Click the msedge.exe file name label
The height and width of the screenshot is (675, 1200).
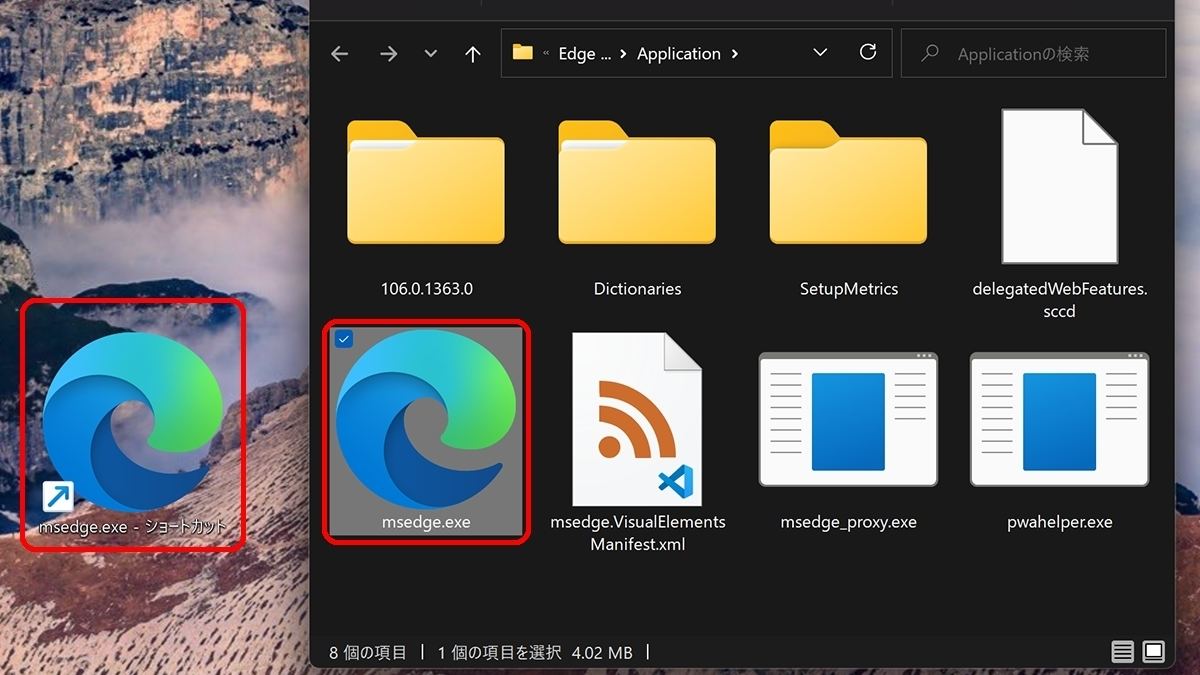pos(426,522)
